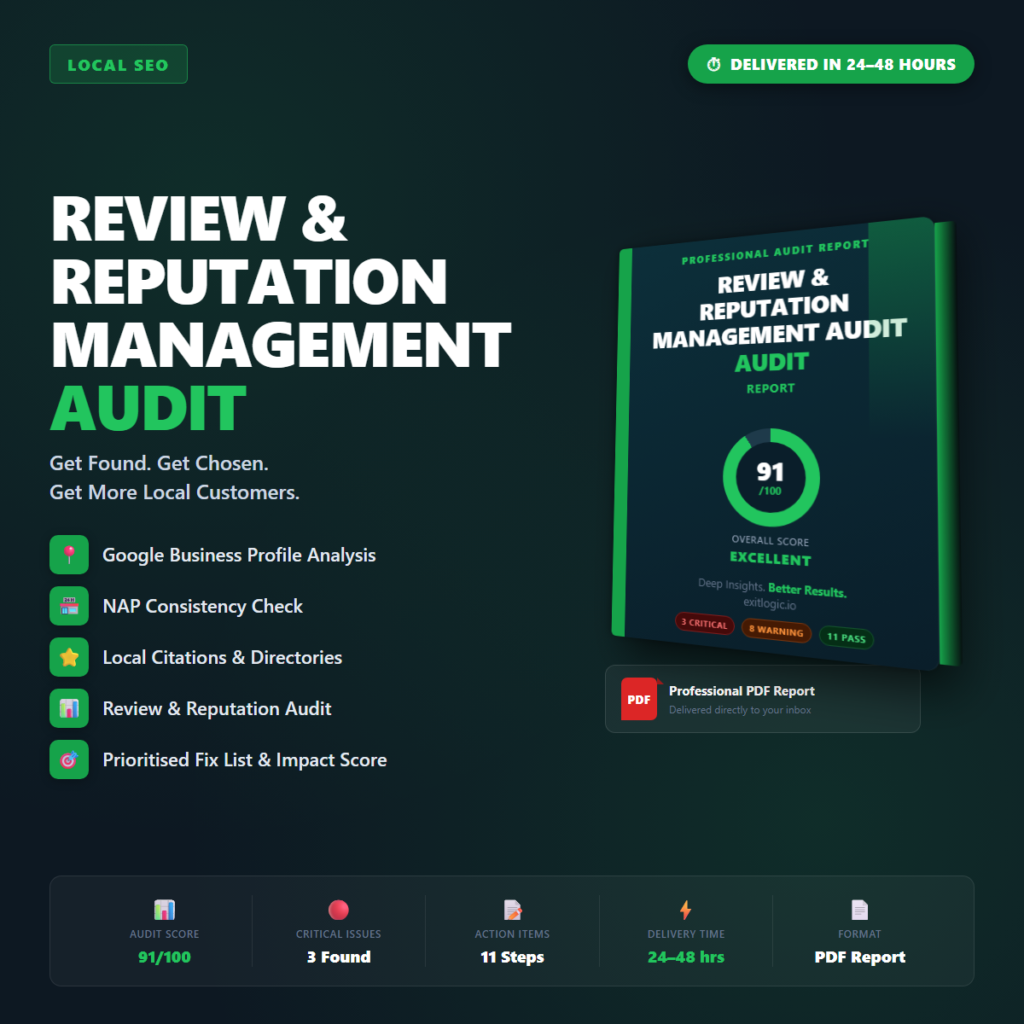Click the red circle Critical Issues icon
The height and width of the screenshot is (1024, 1024).
(x=338, y=910)
